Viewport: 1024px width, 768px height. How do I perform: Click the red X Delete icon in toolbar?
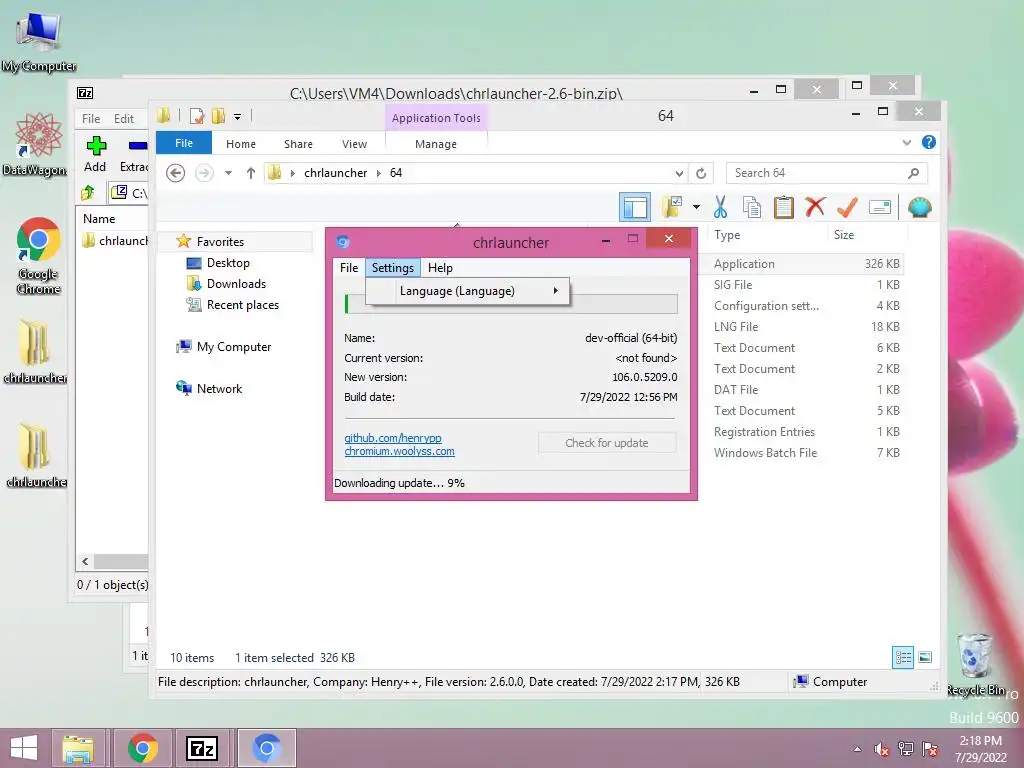point(815,207)
